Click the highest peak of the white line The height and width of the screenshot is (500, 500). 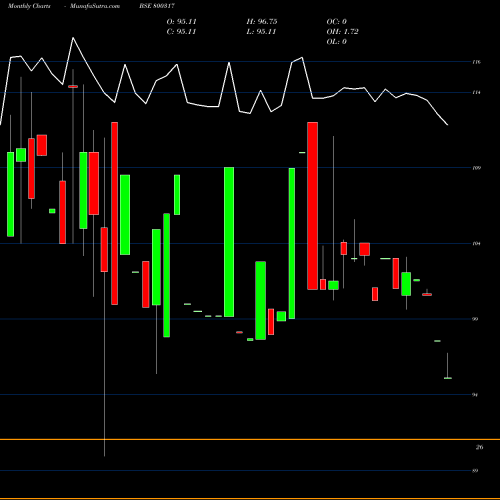pos(73,38)
